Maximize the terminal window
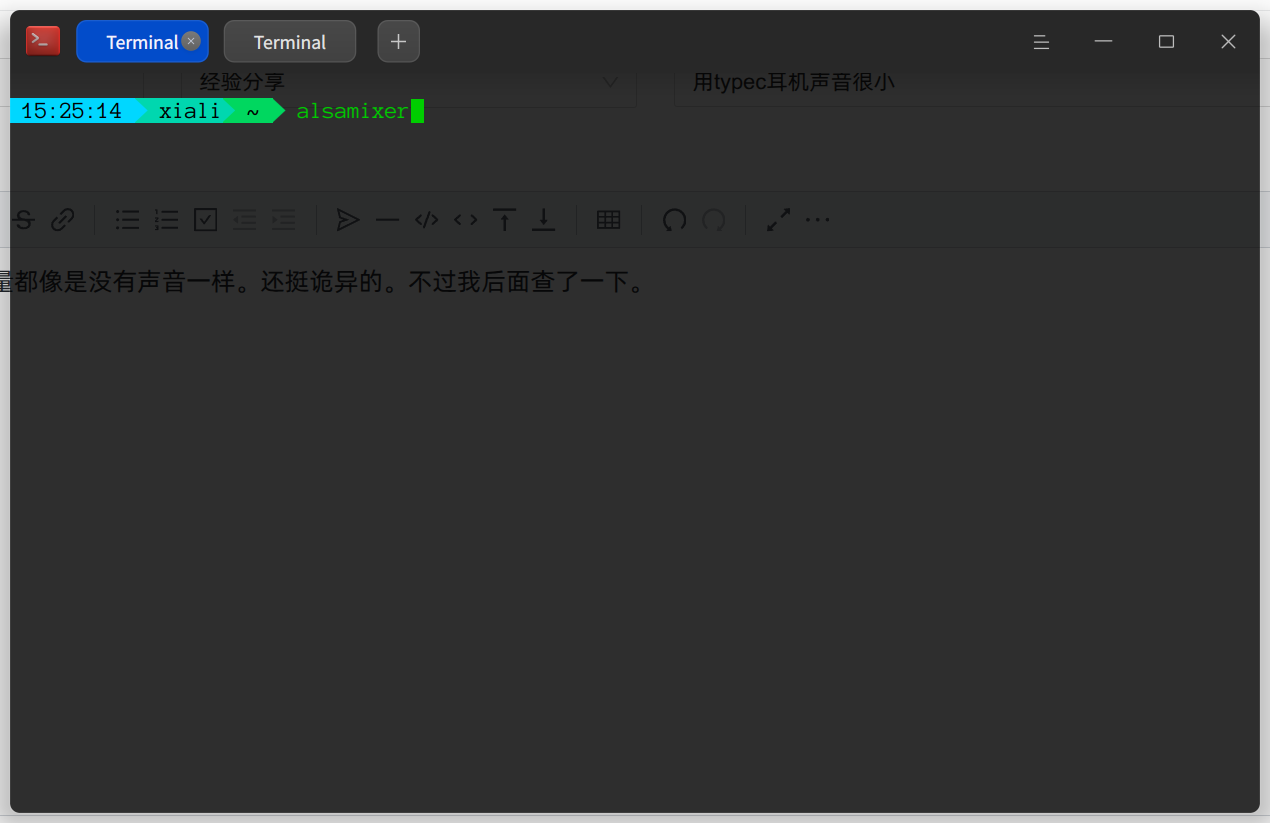The image size is (1270, 823). coord(1166,42)
